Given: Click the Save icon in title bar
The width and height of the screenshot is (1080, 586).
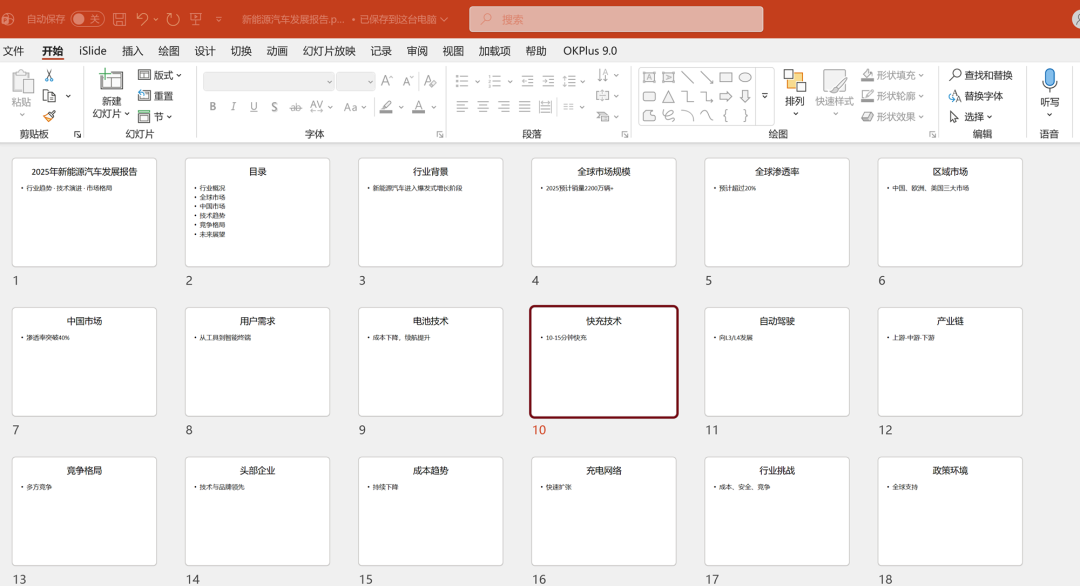Looking at the screenshot, I should tap(119, 19).
